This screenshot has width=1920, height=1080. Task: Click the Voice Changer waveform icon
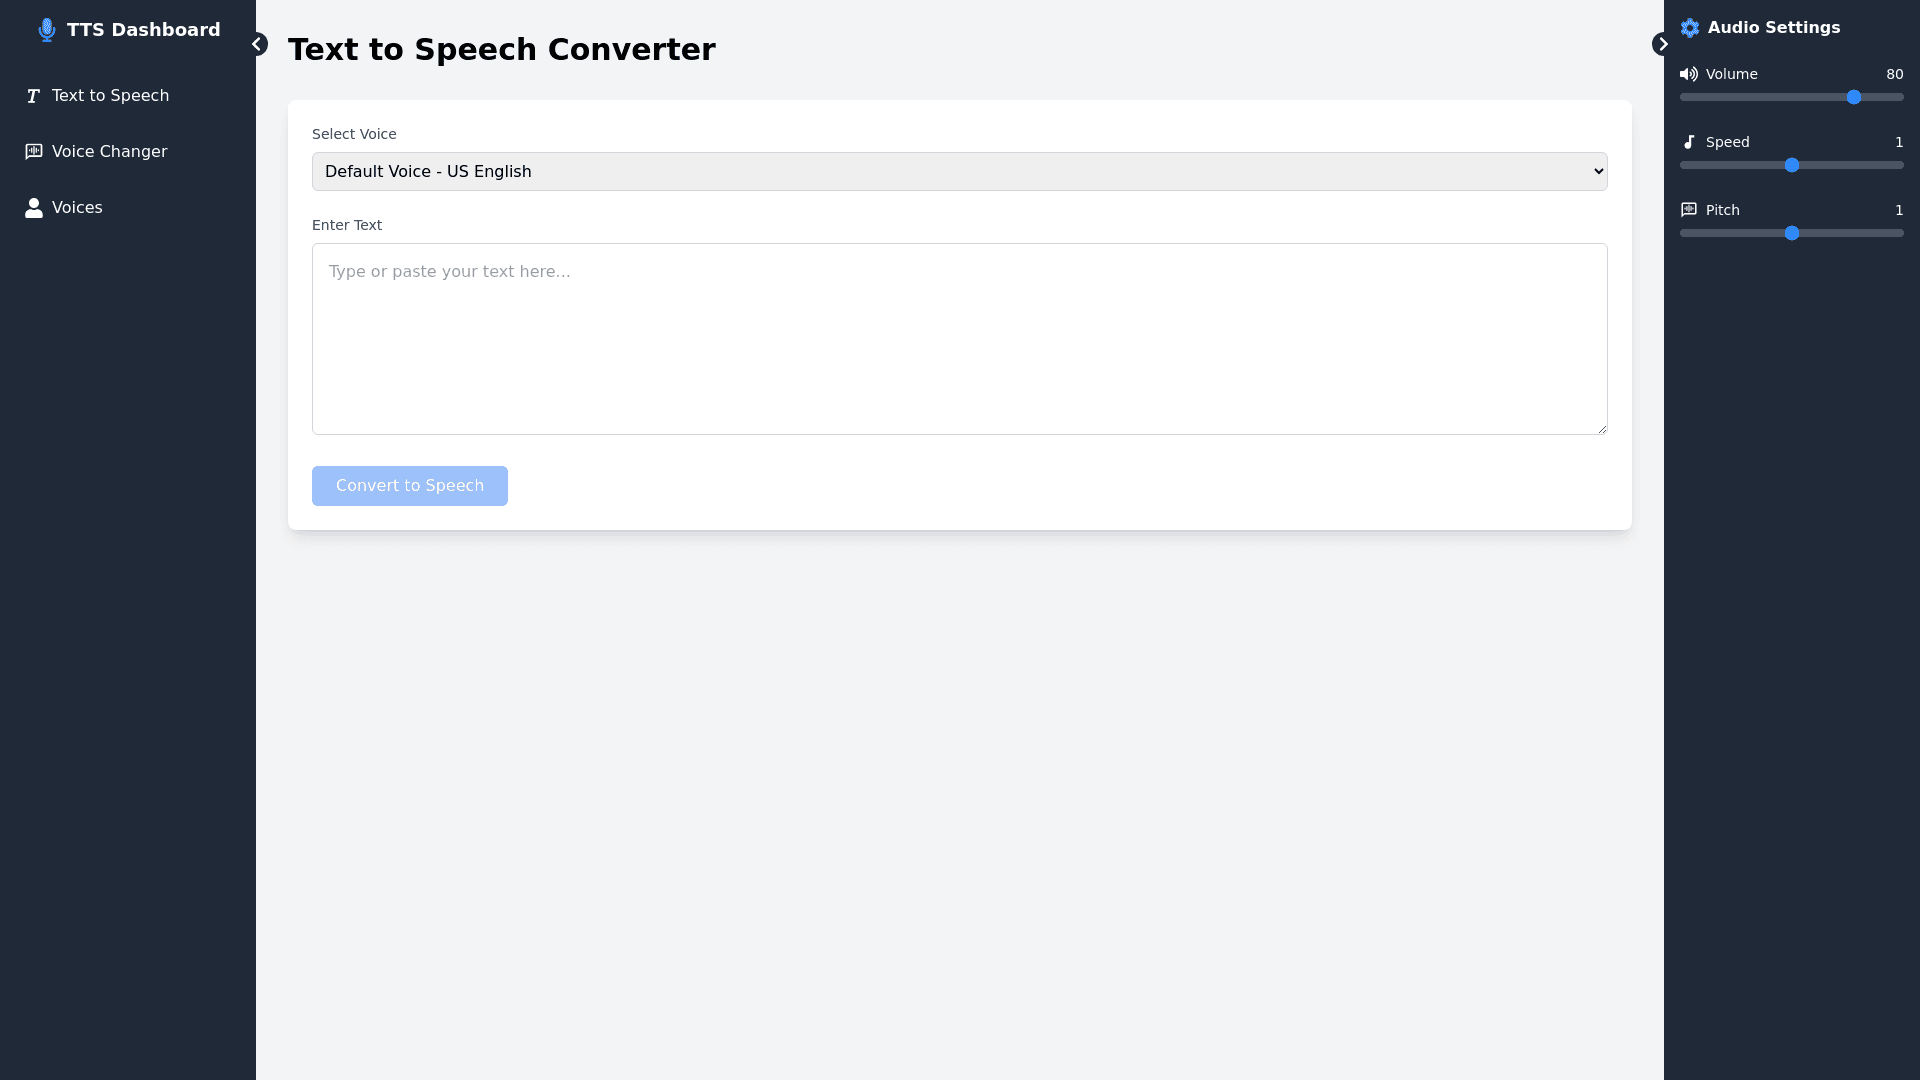point(33,151)
